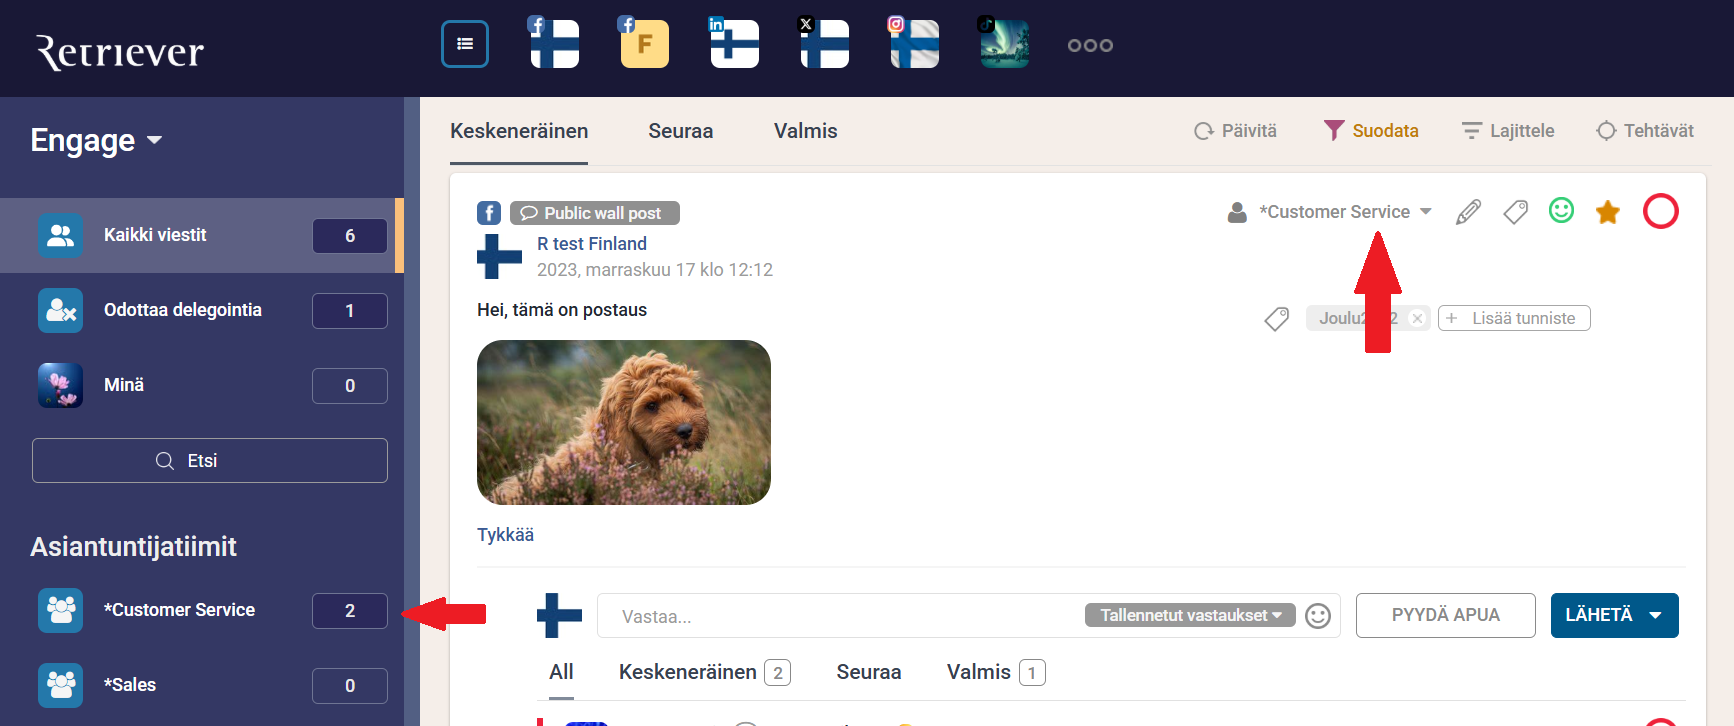This screenshot has width=1734, height=726.
Task: Open emoji picker in reply box
Action: click(1318, 616)
